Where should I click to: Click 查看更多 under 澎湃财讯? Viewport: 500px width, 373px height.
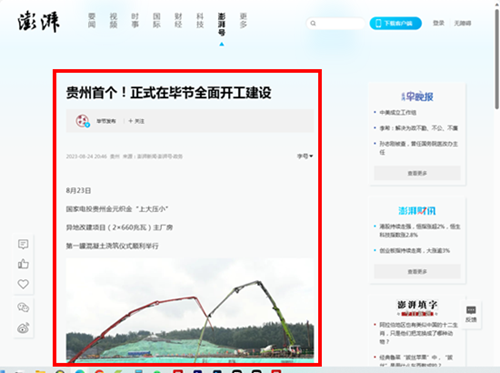pos(417,271)
